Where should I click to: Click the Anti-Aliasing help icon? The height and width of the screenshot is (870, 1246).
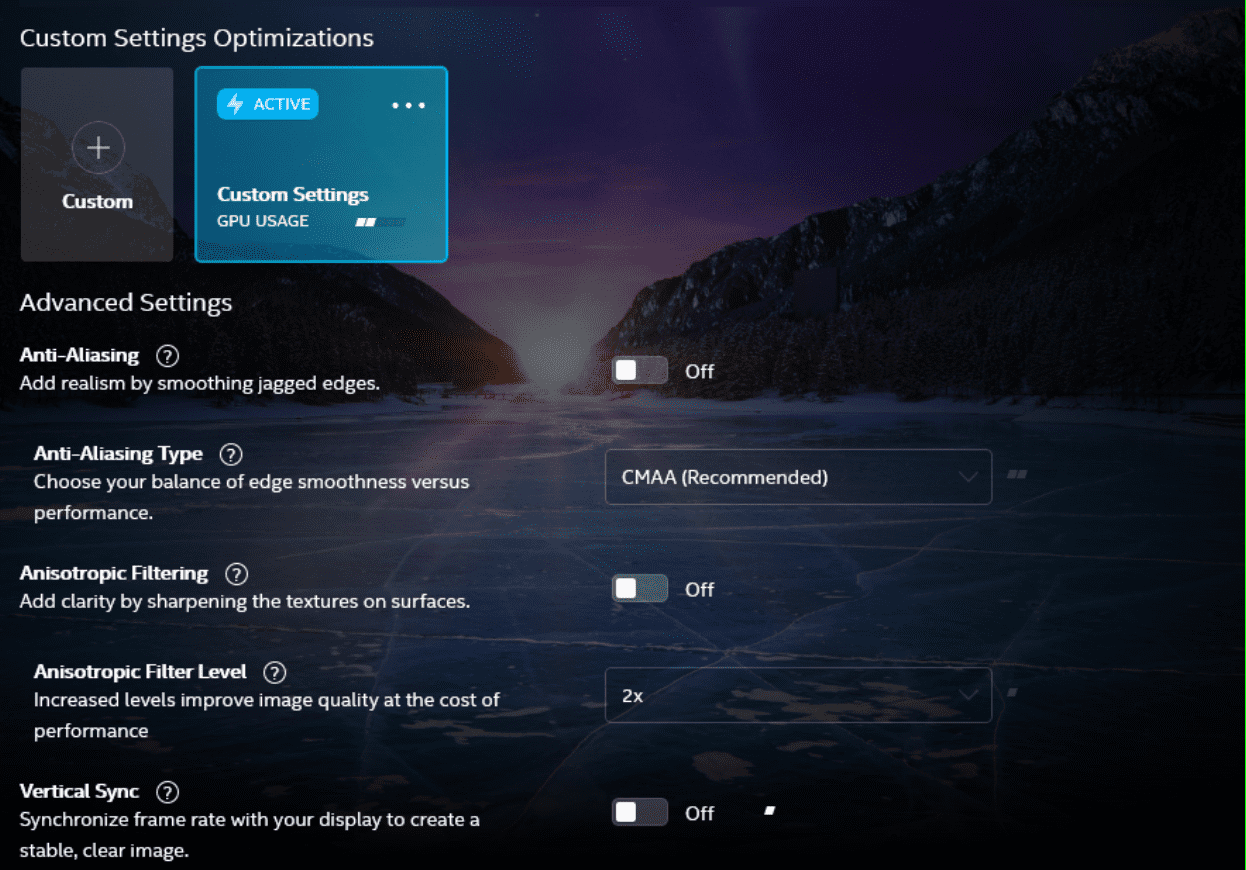coord(167,356)
